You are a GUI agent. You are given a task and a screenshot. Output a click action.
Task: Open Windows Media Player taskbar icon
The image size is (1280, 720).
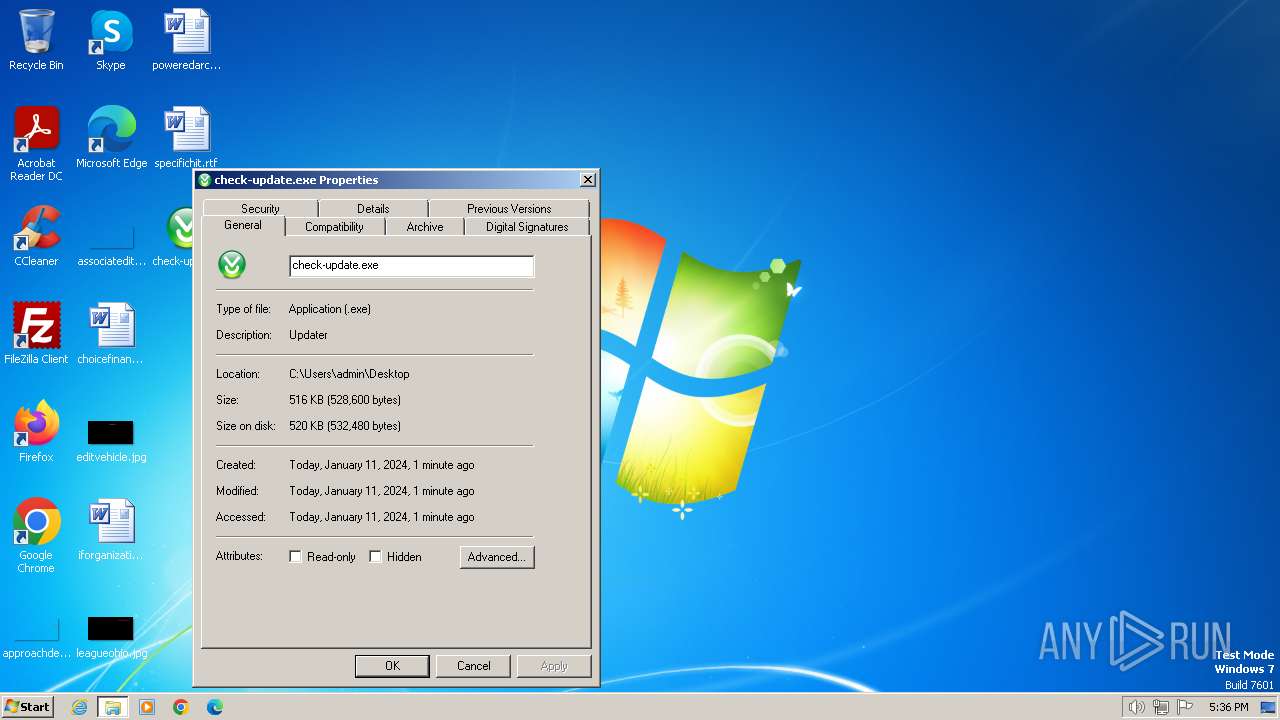[147, 707]
